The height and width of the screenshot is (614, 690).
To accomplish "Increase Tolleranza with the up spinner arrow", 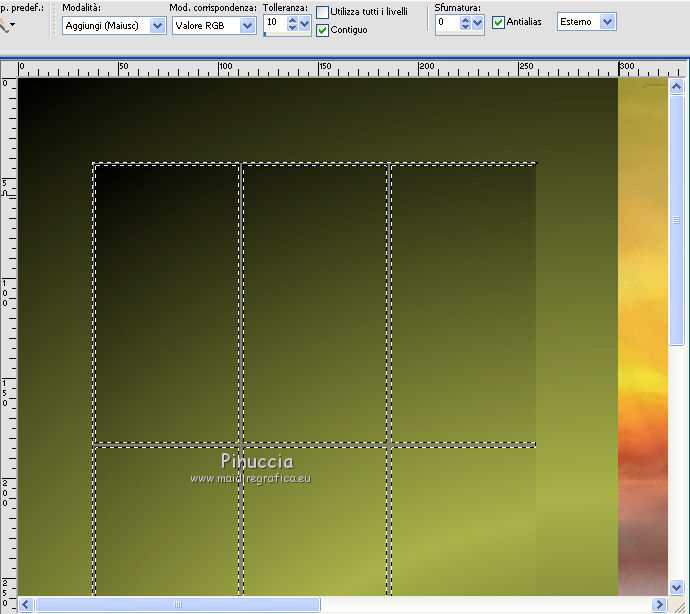I will click(291, 19).
